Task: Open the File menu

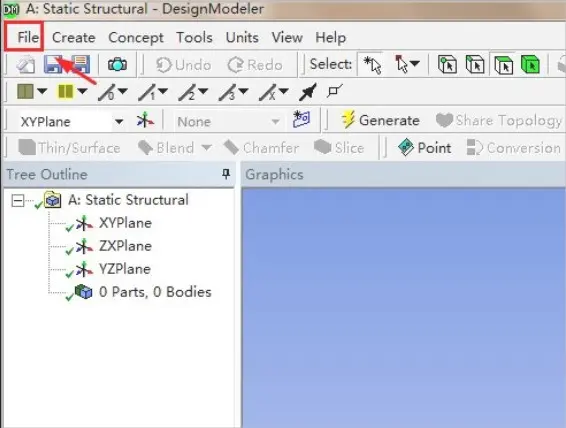Action: pos(28,37)
